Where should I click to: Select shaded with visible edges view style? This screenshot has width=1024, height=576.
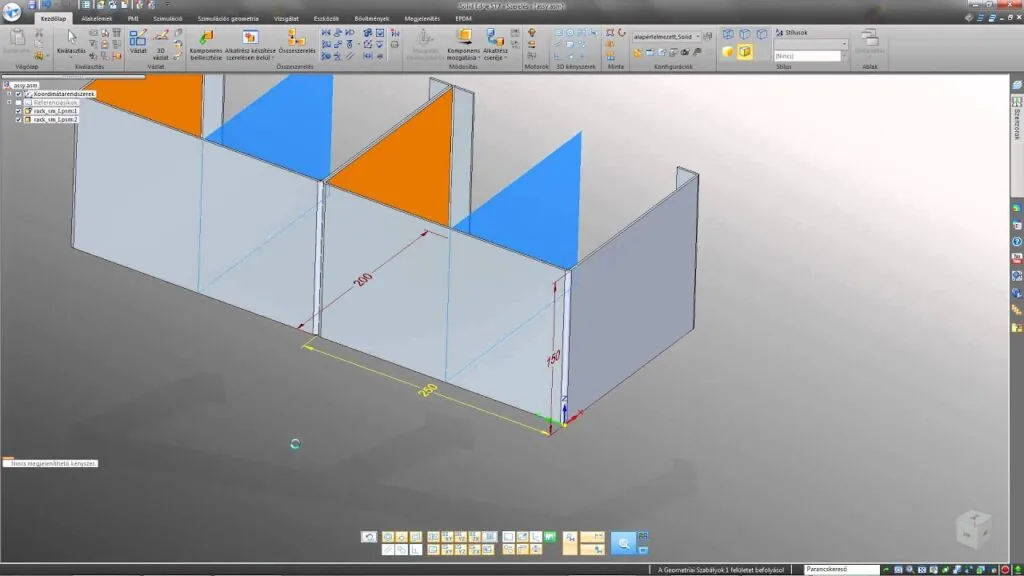[744, 52]
